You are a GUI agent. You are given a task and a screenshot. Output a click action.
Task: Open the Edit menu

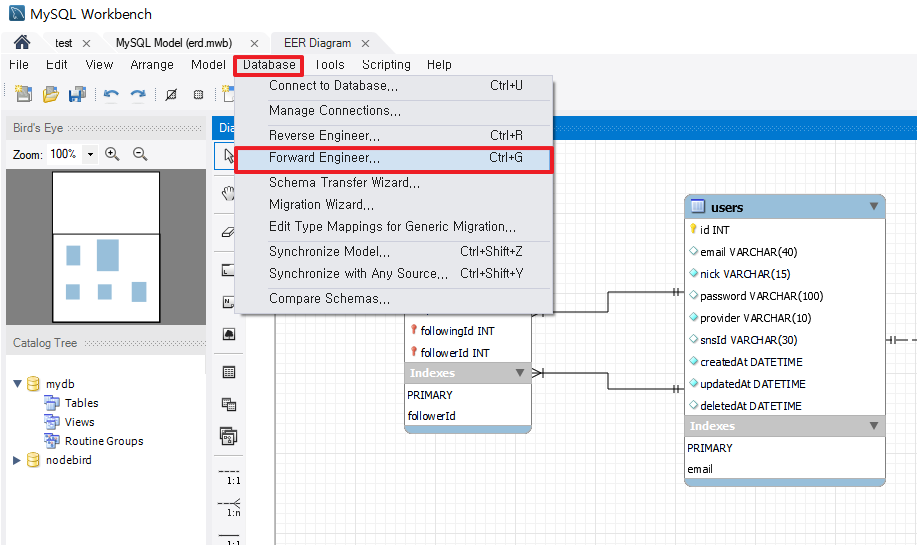pyautogui.click(x=57, y=65)
